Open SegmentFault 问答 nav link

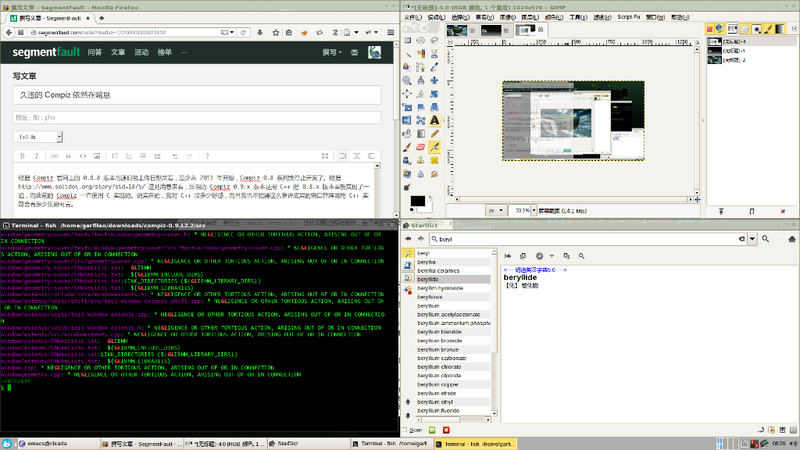click(x=94, y=52)
